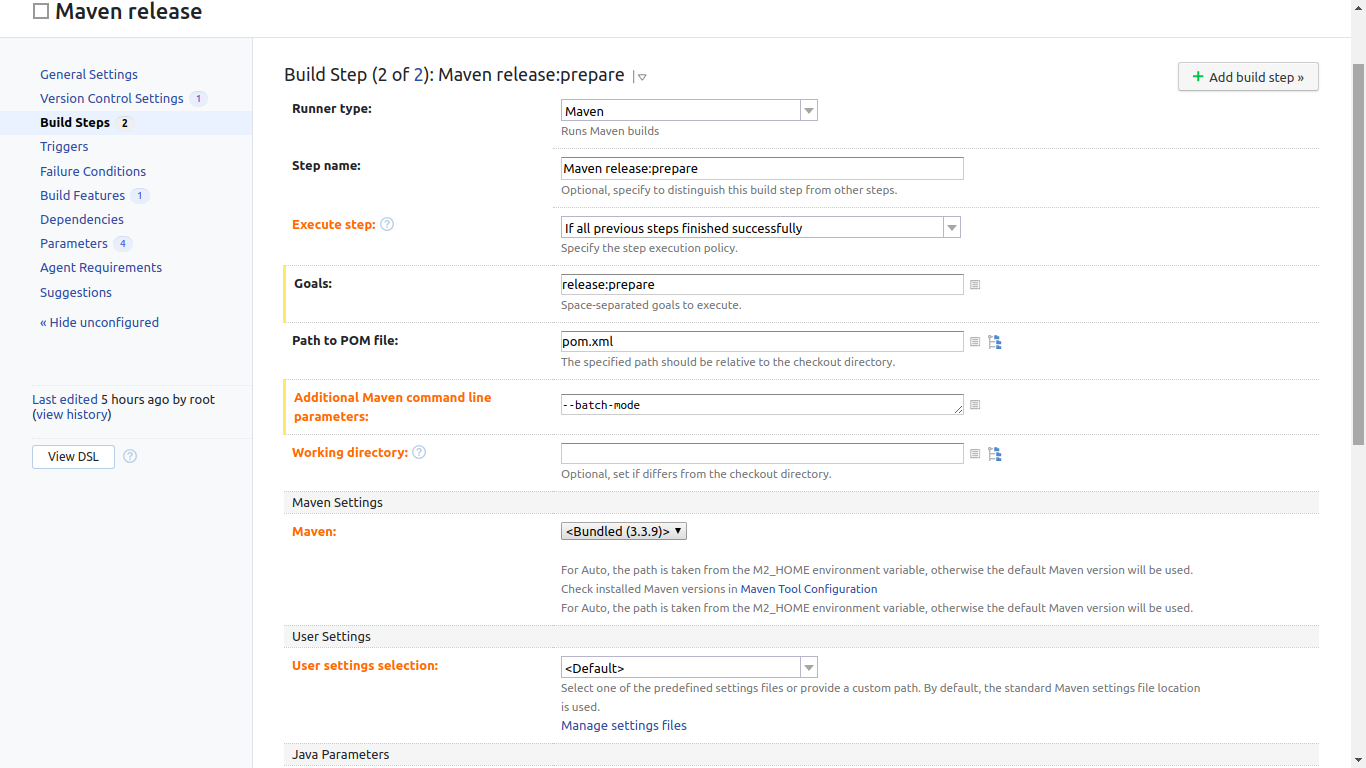
Task: Click parameter insert icon beside POM file path
Action: click(x=975, y=342)
